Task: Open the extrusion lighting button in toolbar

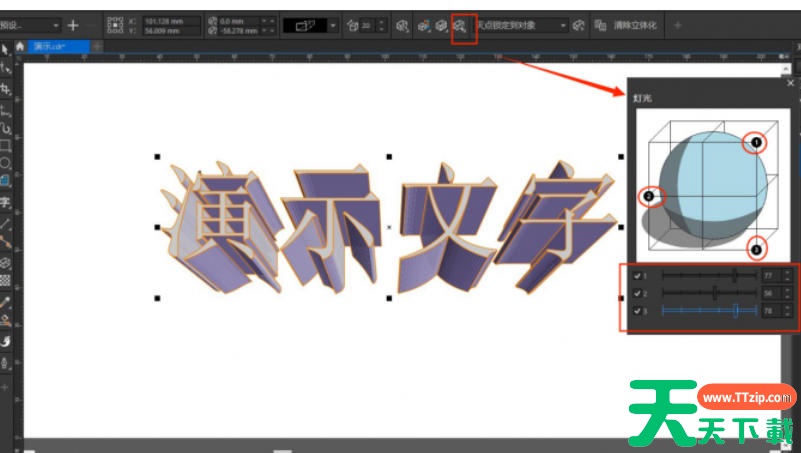Action: coord(463,24)
